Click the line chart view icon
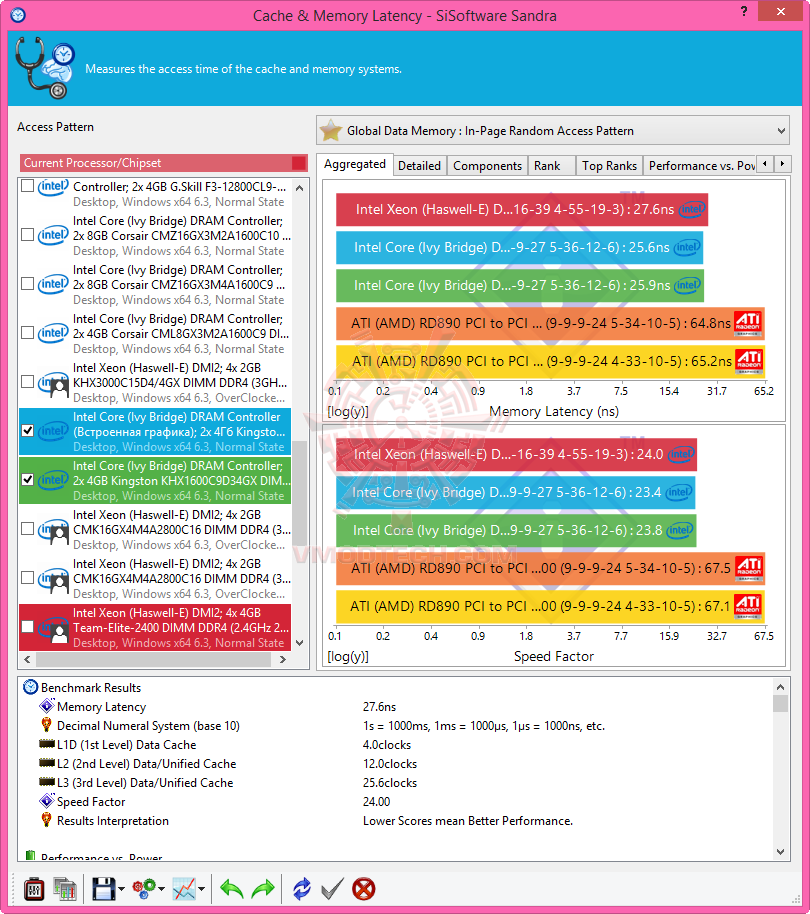The image size is (810, 914). pos(184,890)
